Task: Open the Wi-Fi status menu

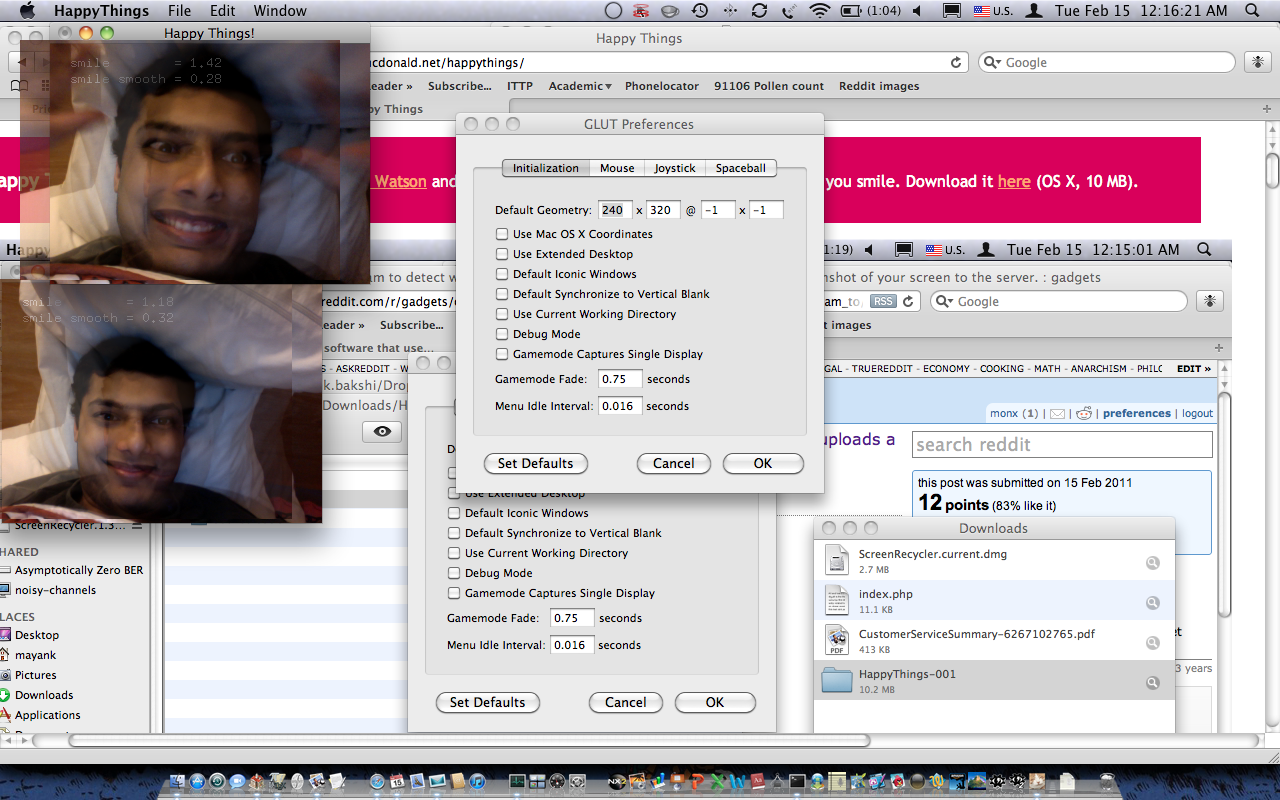Action: point(820,11)
